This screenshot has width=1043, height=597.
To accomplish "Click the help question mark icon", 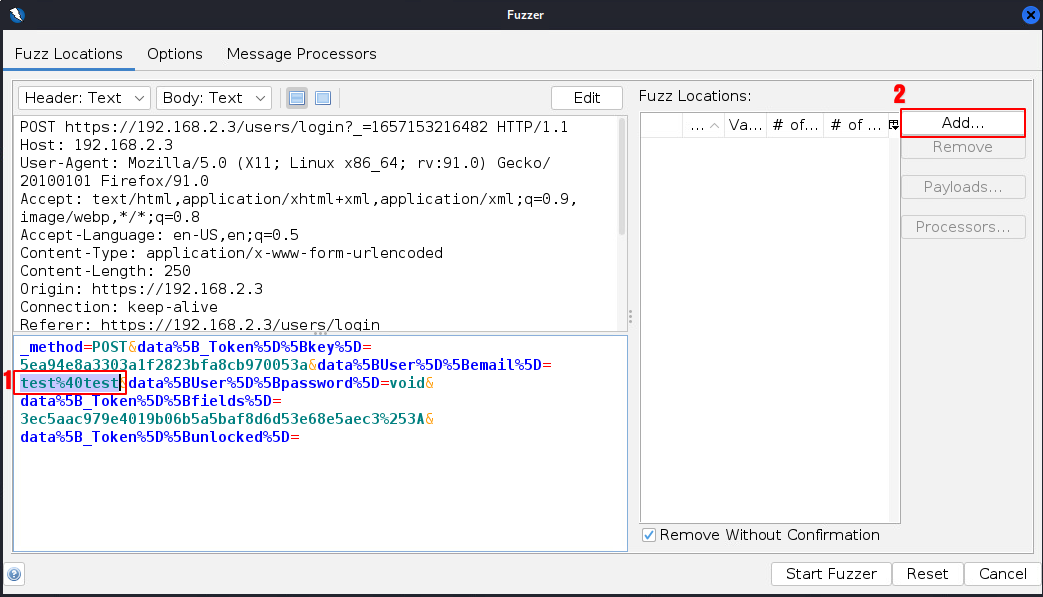I will point(14,574).
